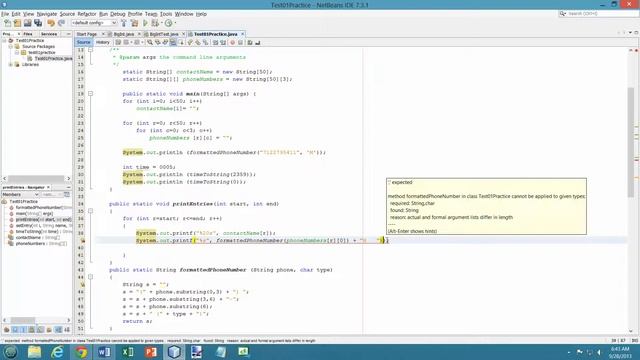Switch to the Start Page tab
640x360 pixels.
87,34
